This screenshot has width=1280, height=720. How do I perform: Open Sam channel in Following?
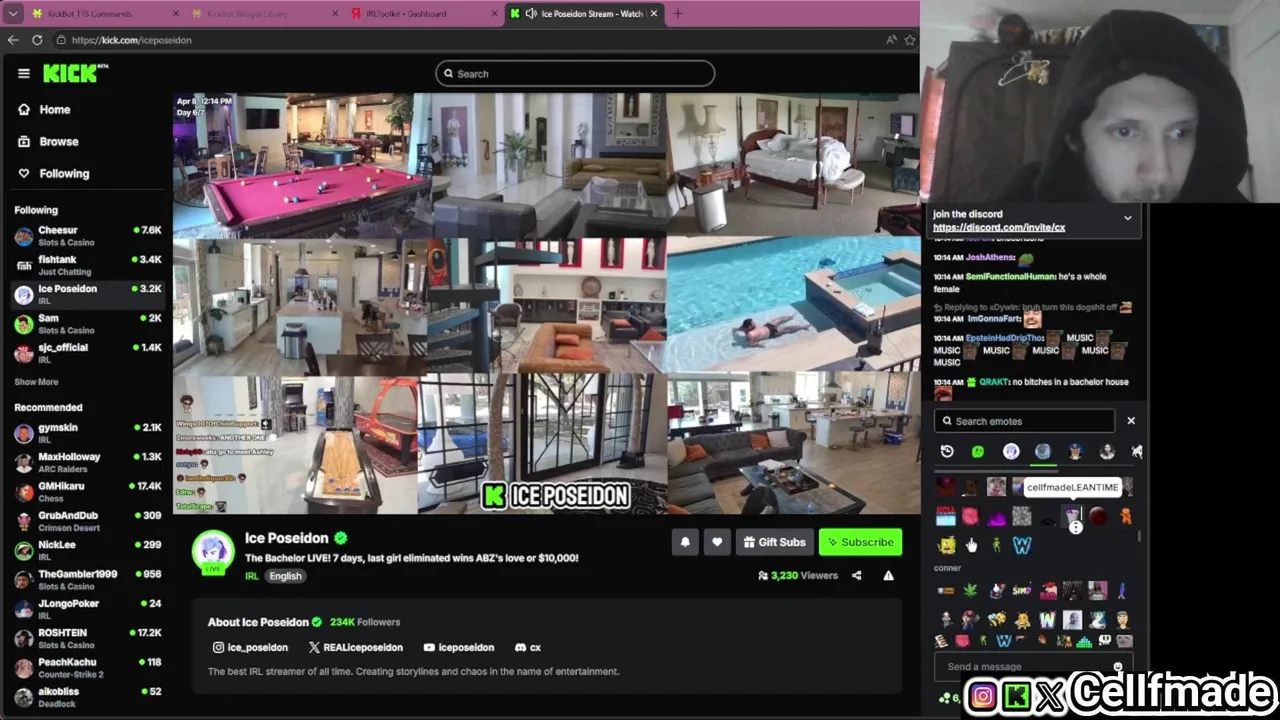point(88,324)
